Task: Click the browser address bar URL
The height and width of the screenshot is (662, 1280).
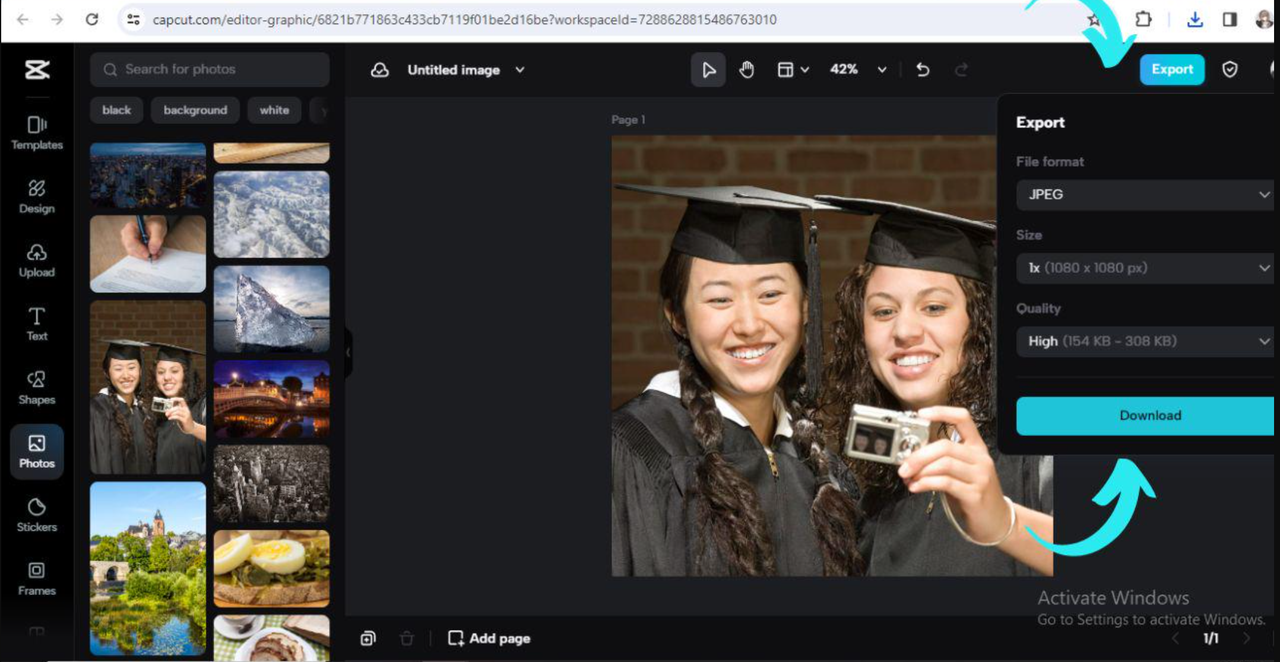Action: 464,19
